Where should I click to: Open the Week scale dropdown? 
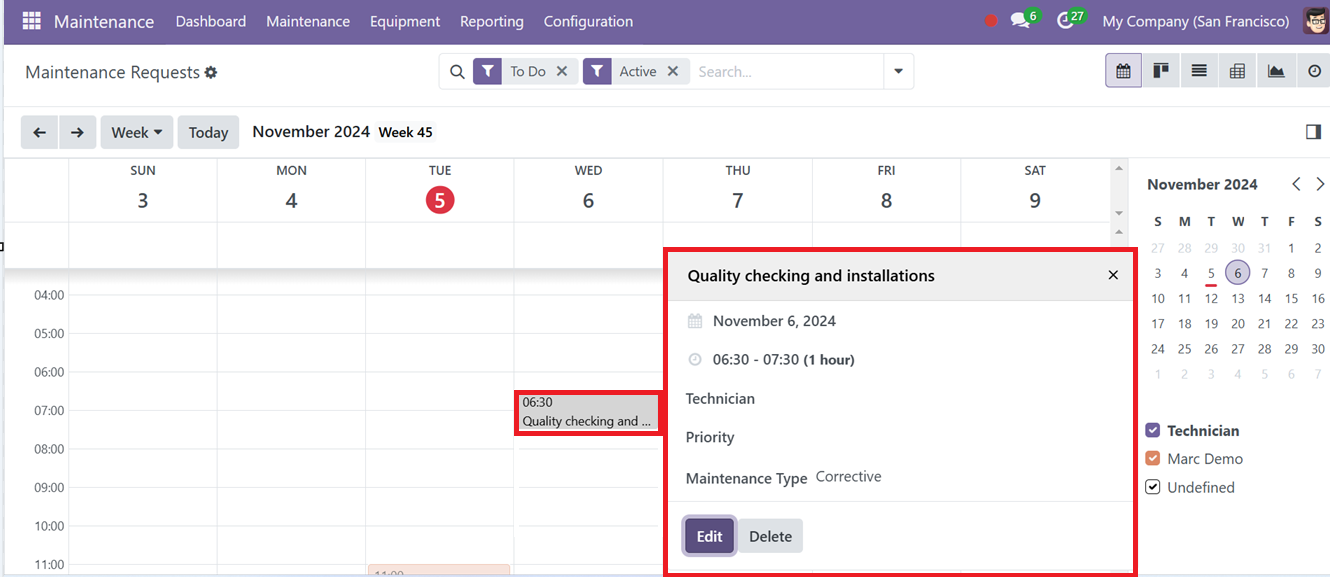point(137,132)
